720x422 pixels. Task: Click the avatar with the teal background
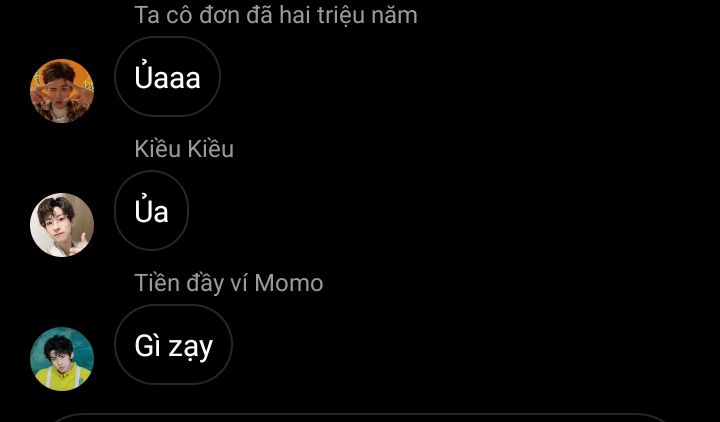coord(62,359)
